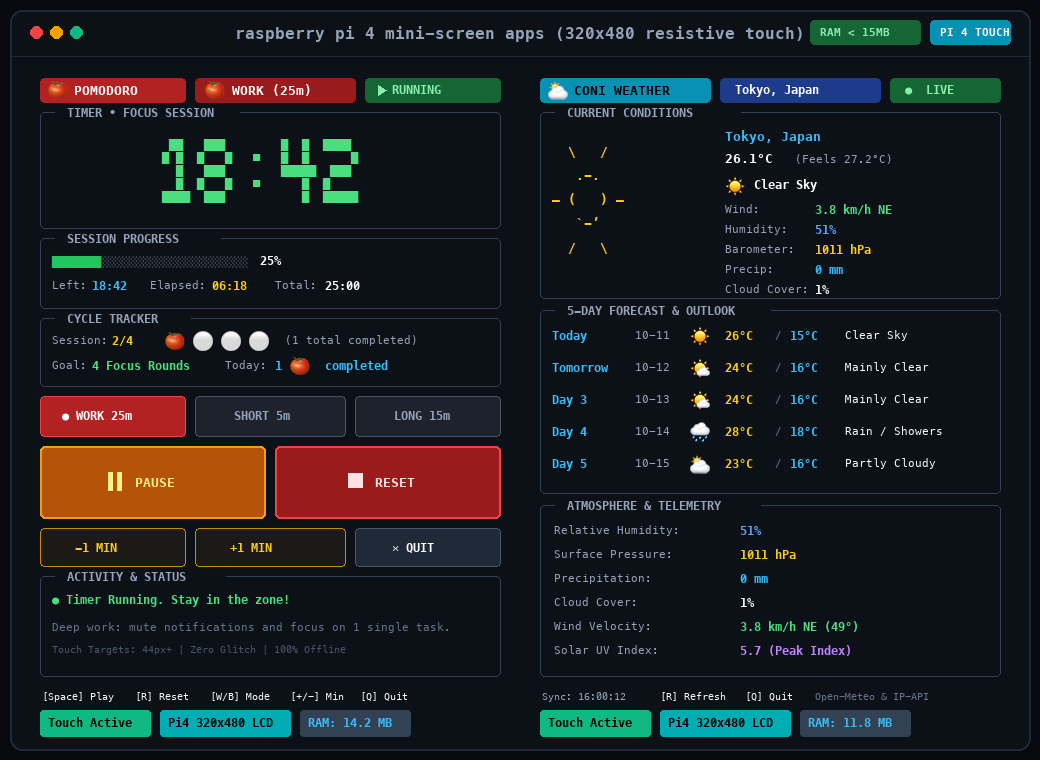Click the Solar UV Index value 5.7
This screenshot has width=1040, height=760.
(x=795, y=651)
